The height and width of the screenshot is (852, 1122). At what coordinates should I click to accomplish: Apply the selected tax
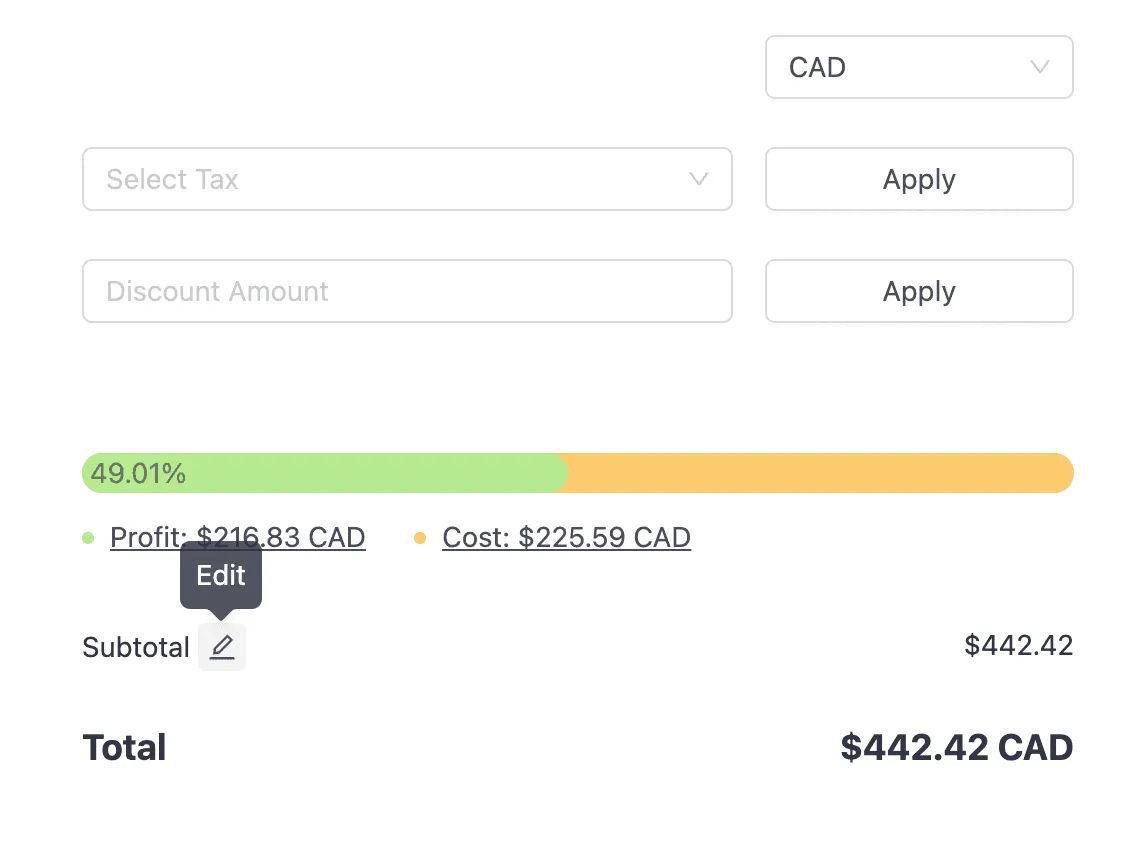[x=918, y=179]
